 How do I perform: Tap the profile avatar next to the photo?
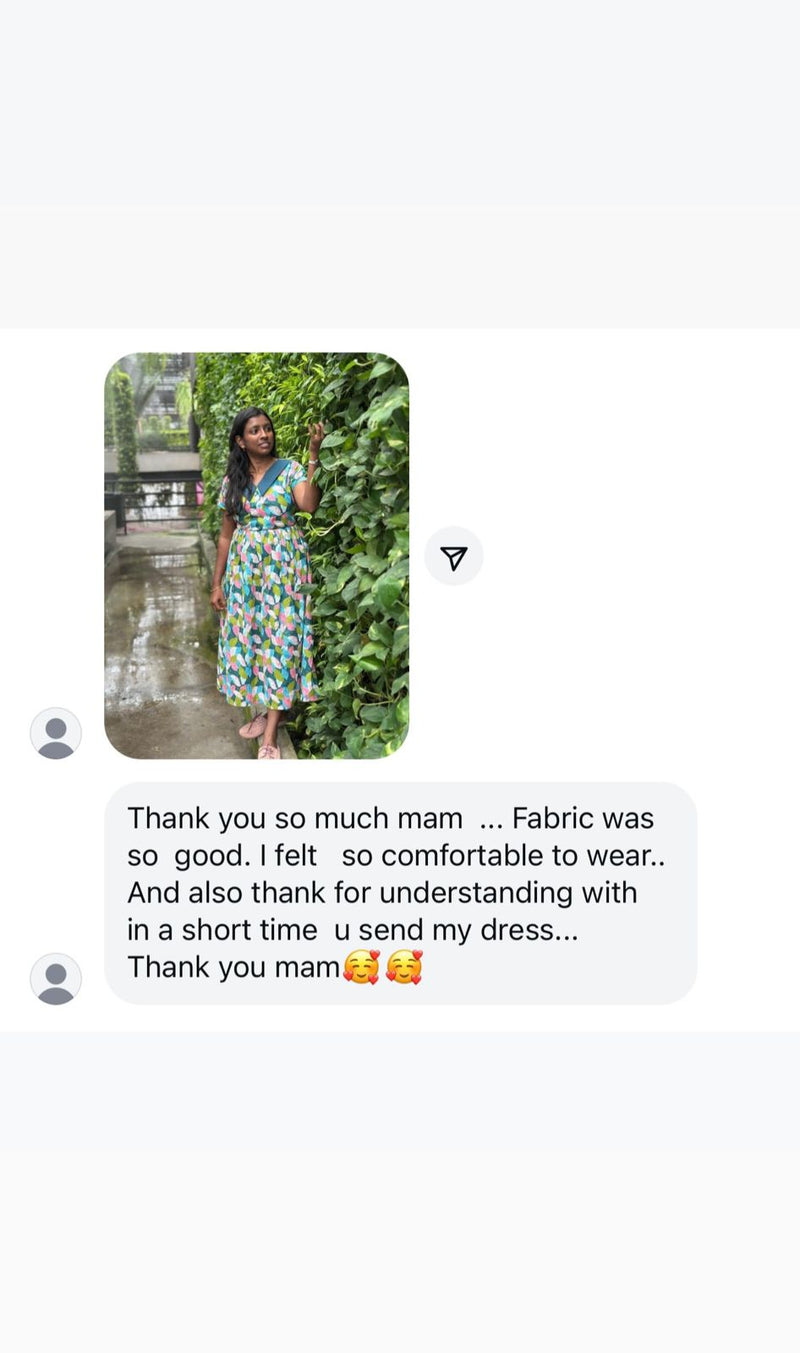tap(56, 733)
